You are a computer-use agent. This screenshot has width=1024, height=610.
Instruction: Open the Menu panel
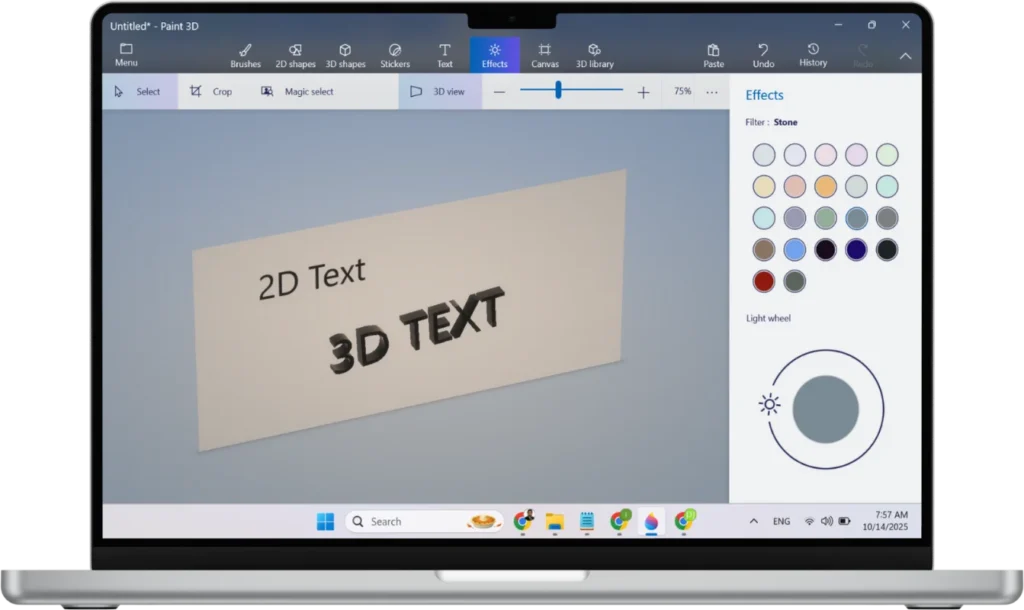tap(126, 55)
